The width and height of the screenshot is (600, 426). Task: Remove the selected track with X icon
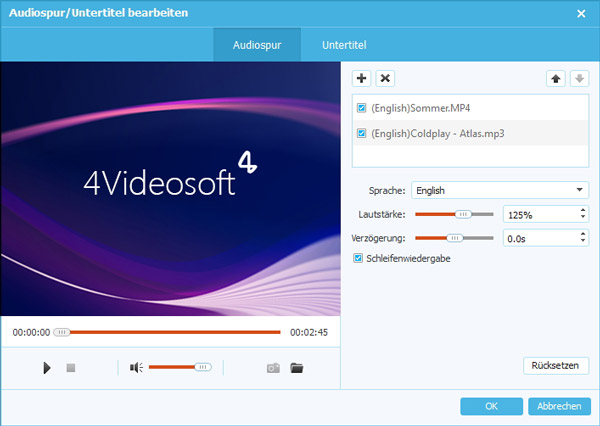point(385,78)
